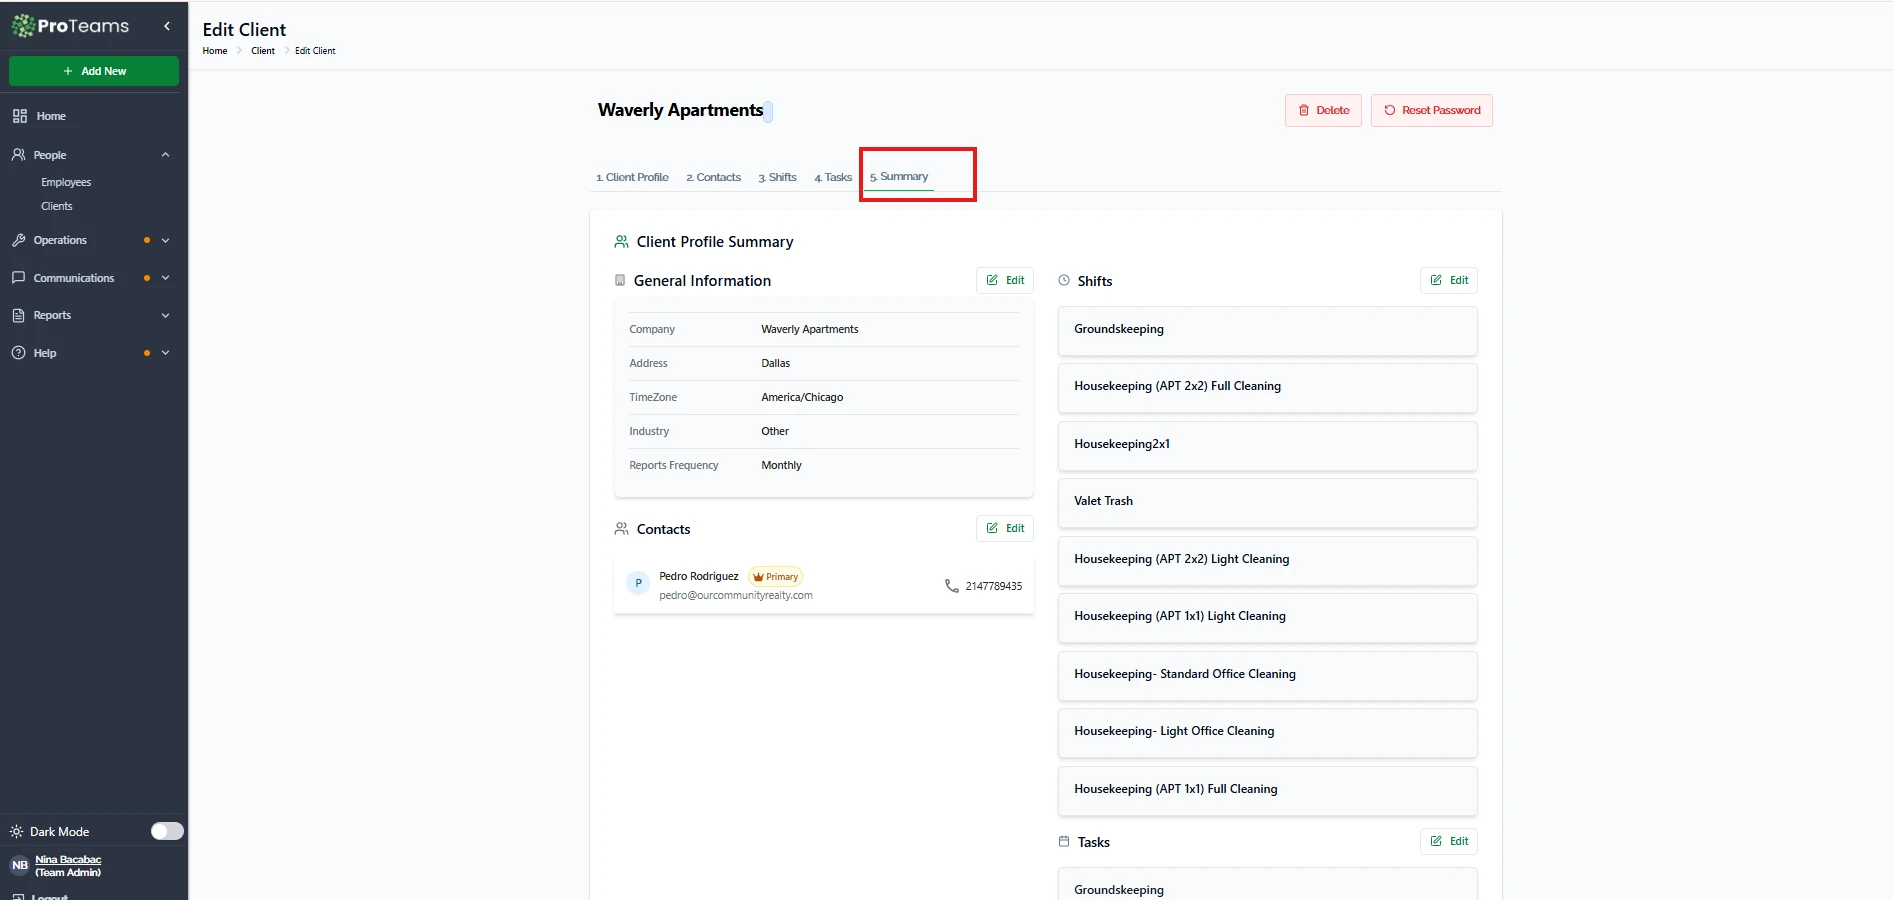Click the Help question mark icon

(18, 353)
